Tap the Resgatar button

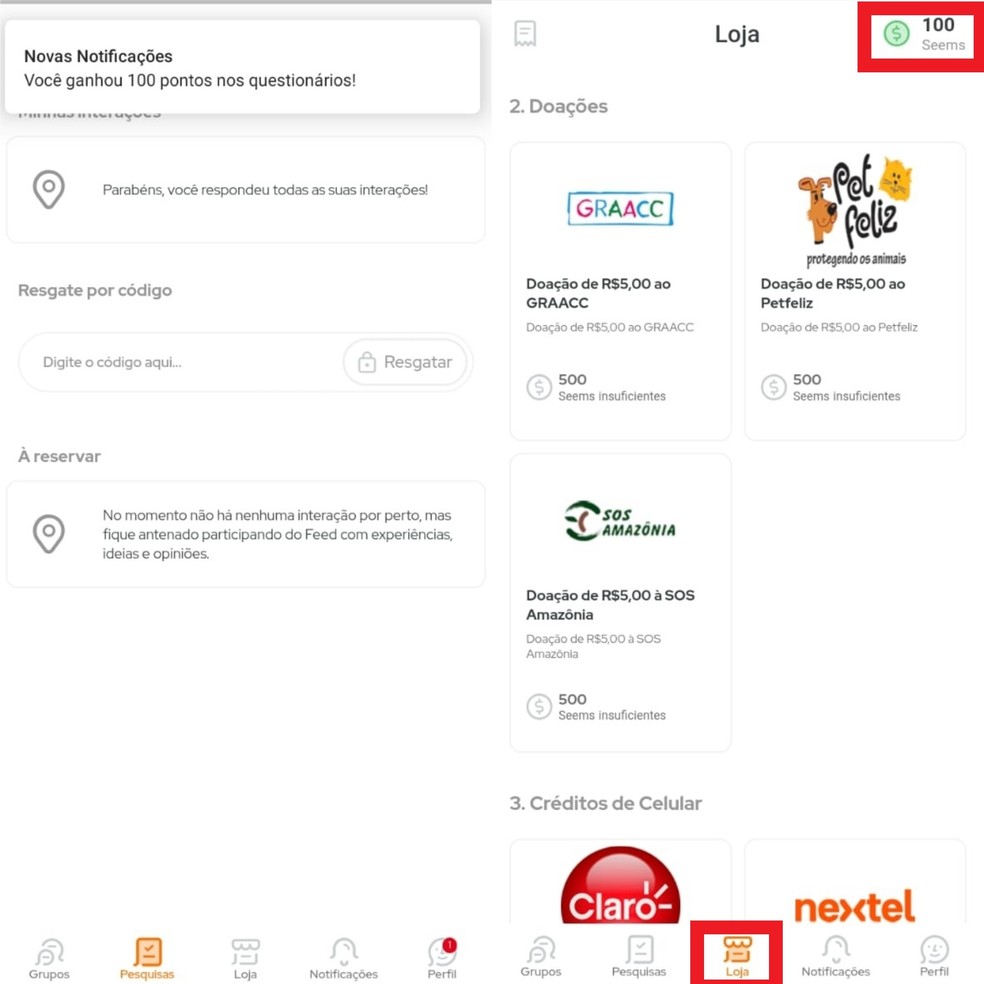point(405,362)
